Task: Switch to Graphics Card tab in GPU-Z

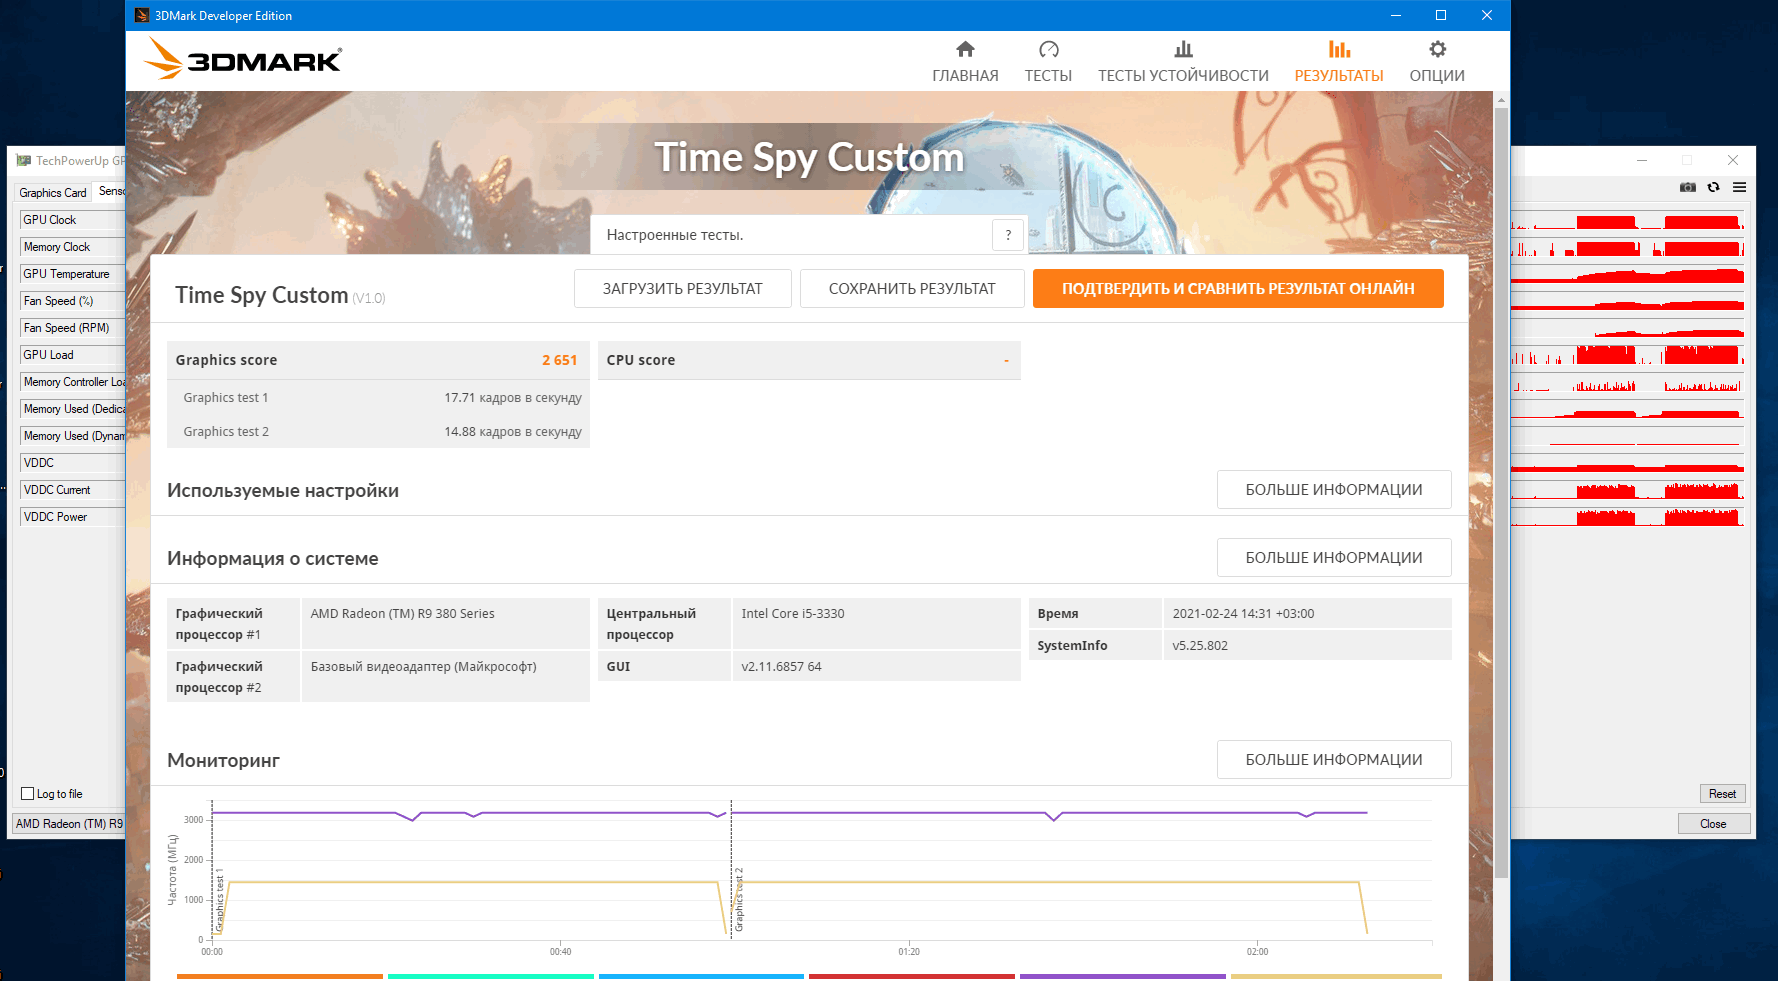Action: pyautogui.click(x=53, y=192)
